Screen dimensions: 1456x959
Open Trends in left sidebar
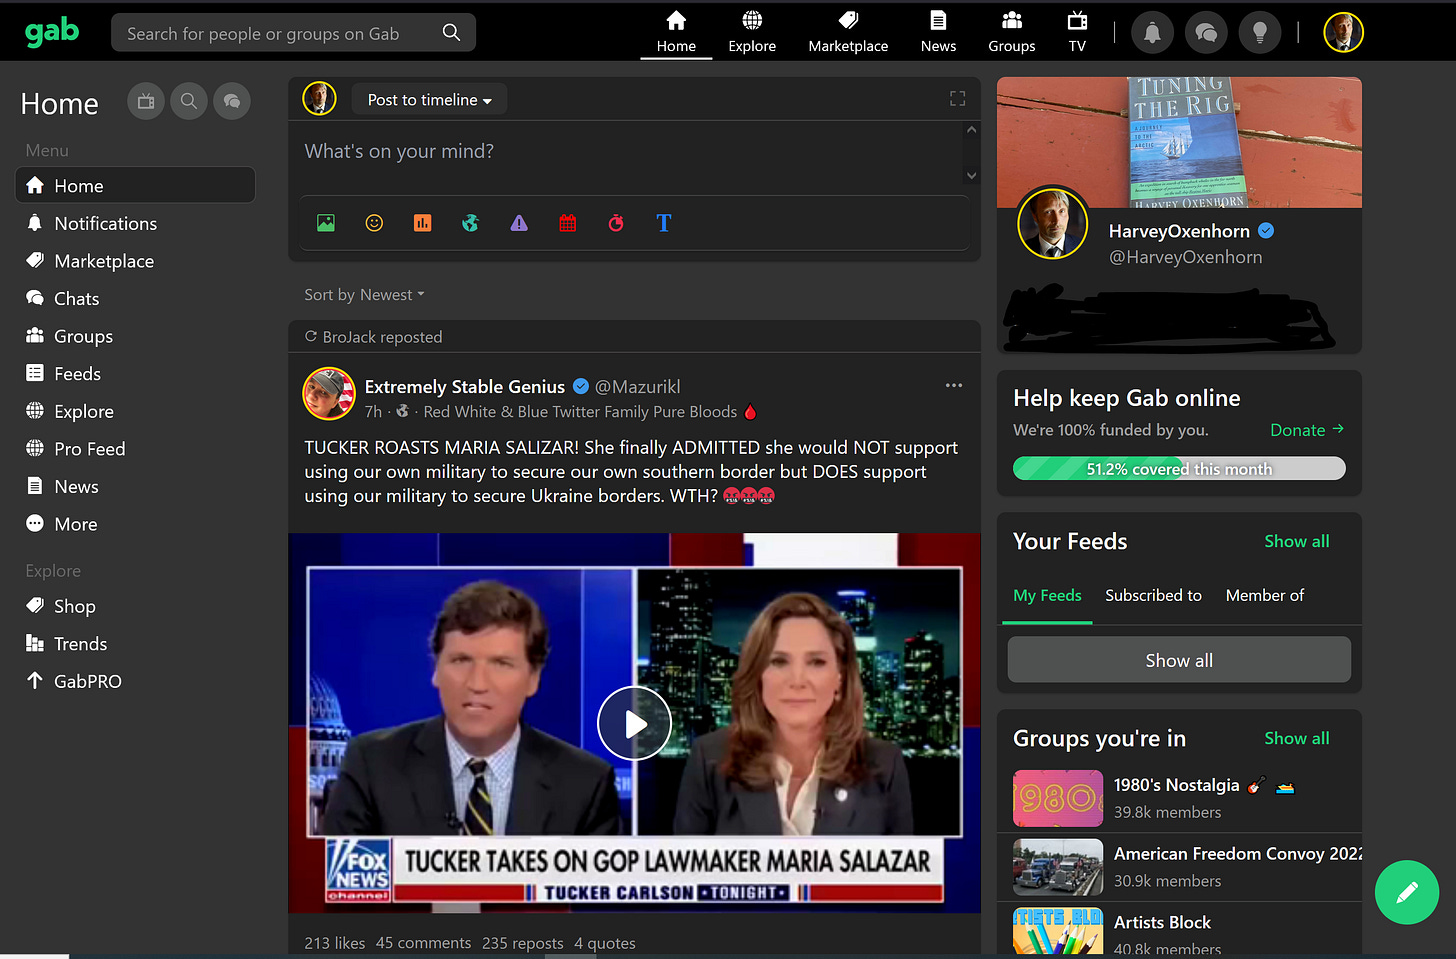point(135,644)
